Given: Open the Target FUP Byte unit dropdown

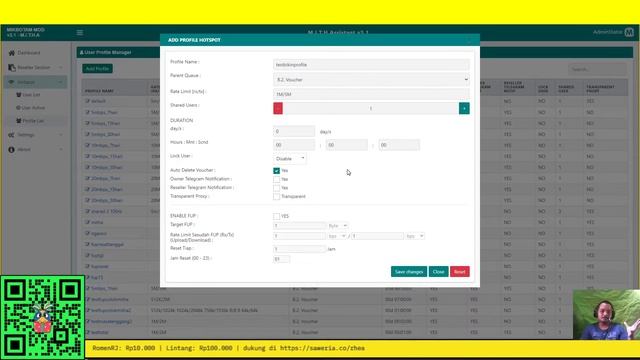Looking at the screenshot, I should coord(338,226).
